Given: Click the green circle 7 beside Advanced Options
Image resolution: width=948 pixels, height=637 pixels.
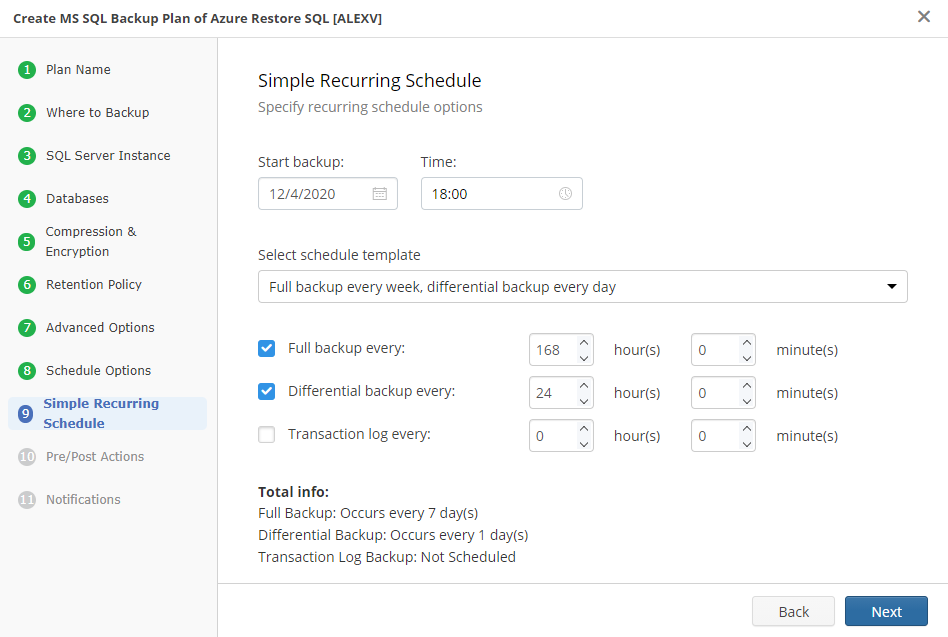Looking at the screenshot, I should [x=25, y=327].
